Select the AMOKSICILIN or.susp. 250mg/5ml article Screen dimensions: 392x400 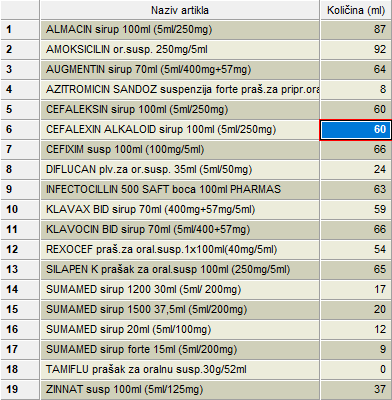[x=180, y=50]
